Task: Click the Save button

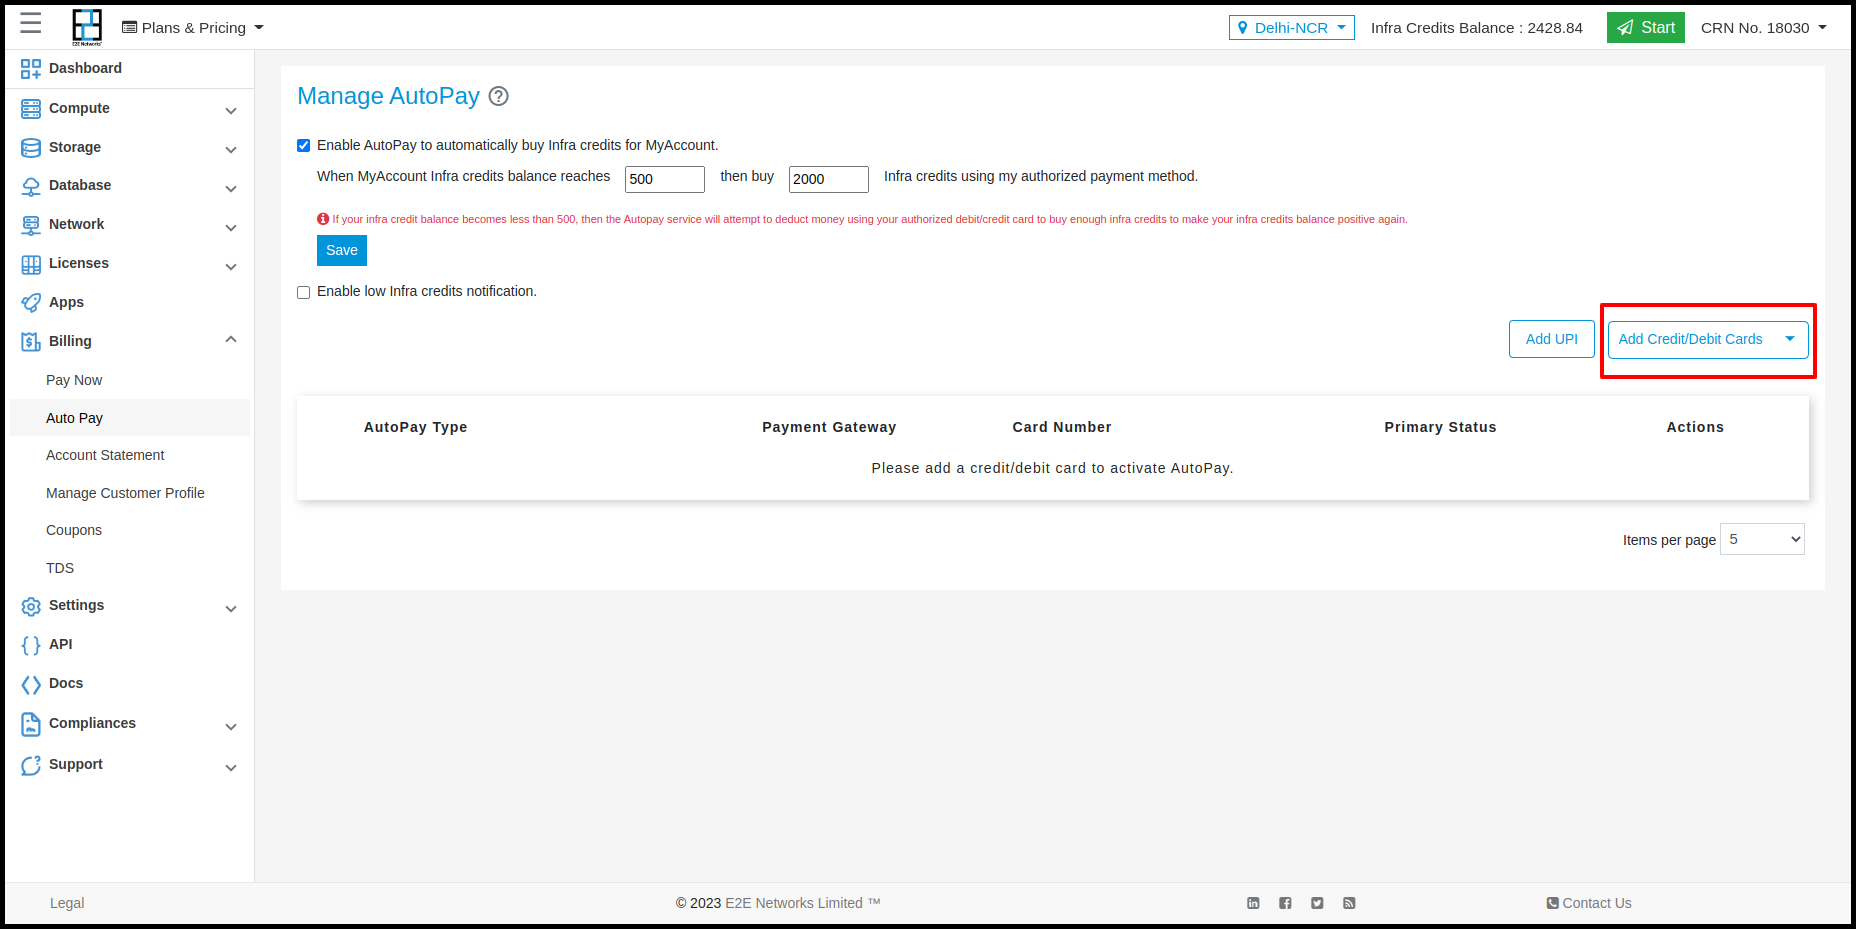Action: (x=342, y=250)
